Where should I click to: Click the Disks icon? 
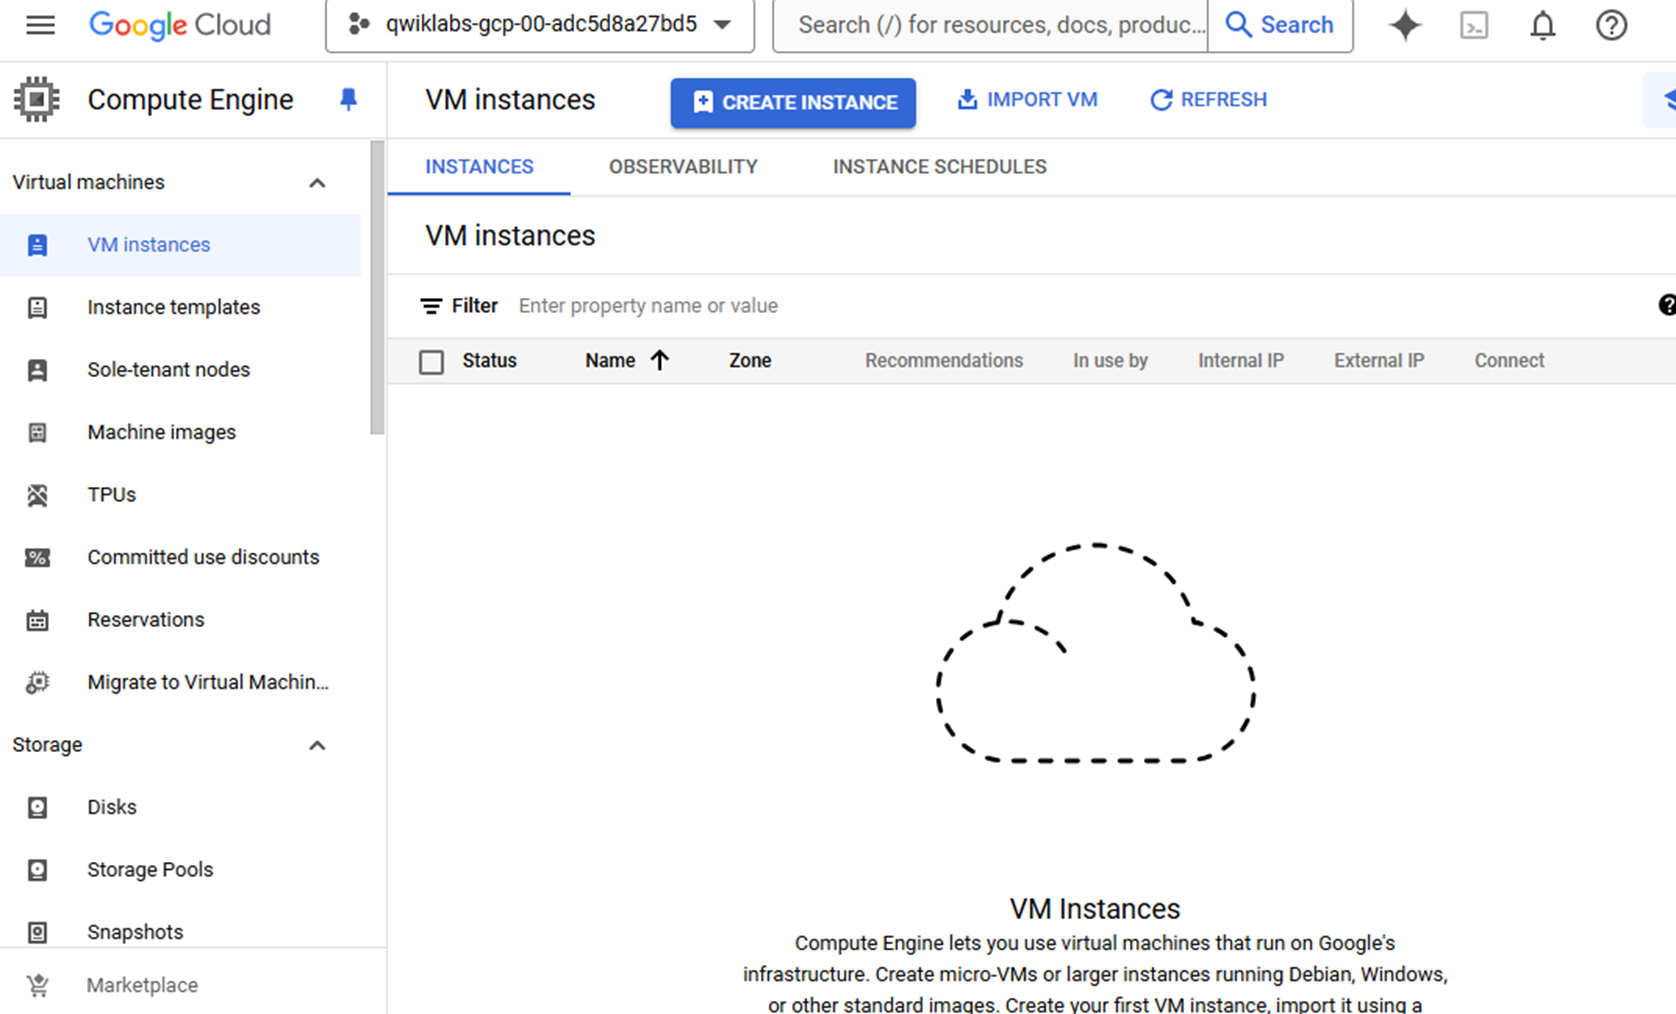37,807
